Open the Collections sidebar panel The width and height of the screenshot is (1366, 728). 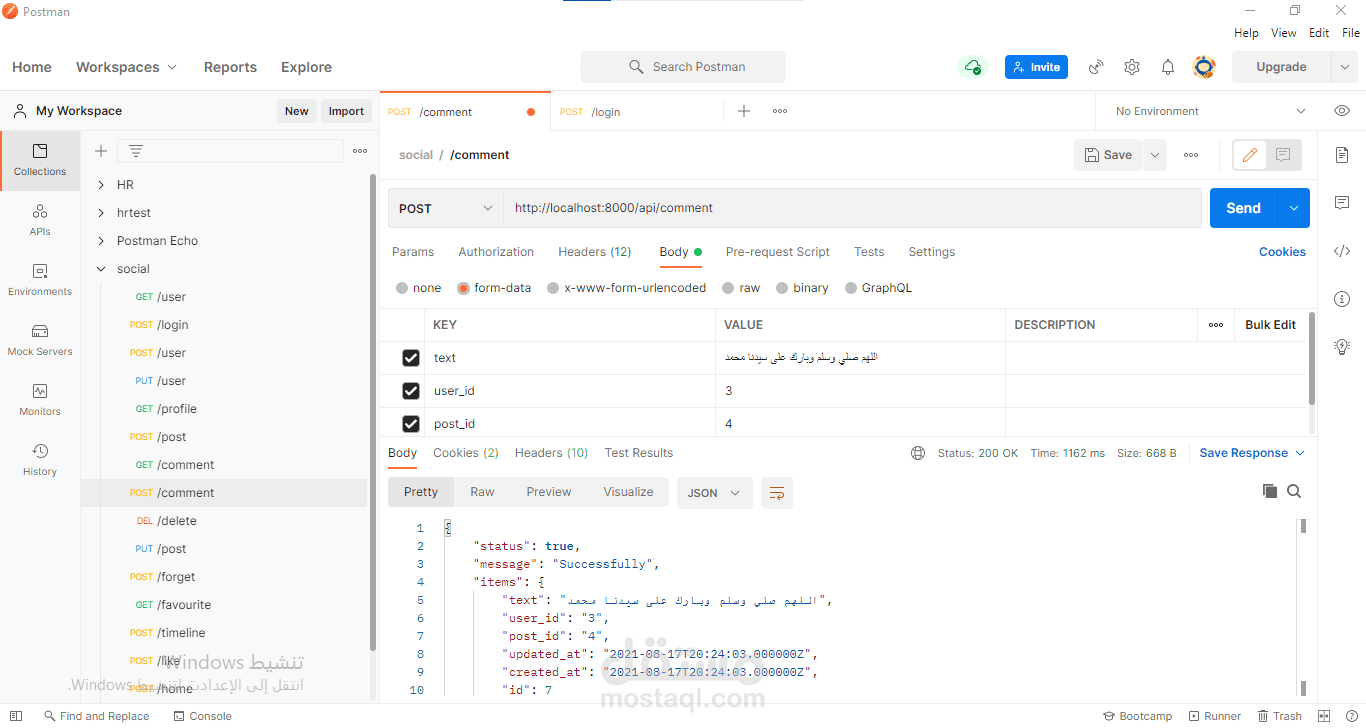click(x=40, y=160)
